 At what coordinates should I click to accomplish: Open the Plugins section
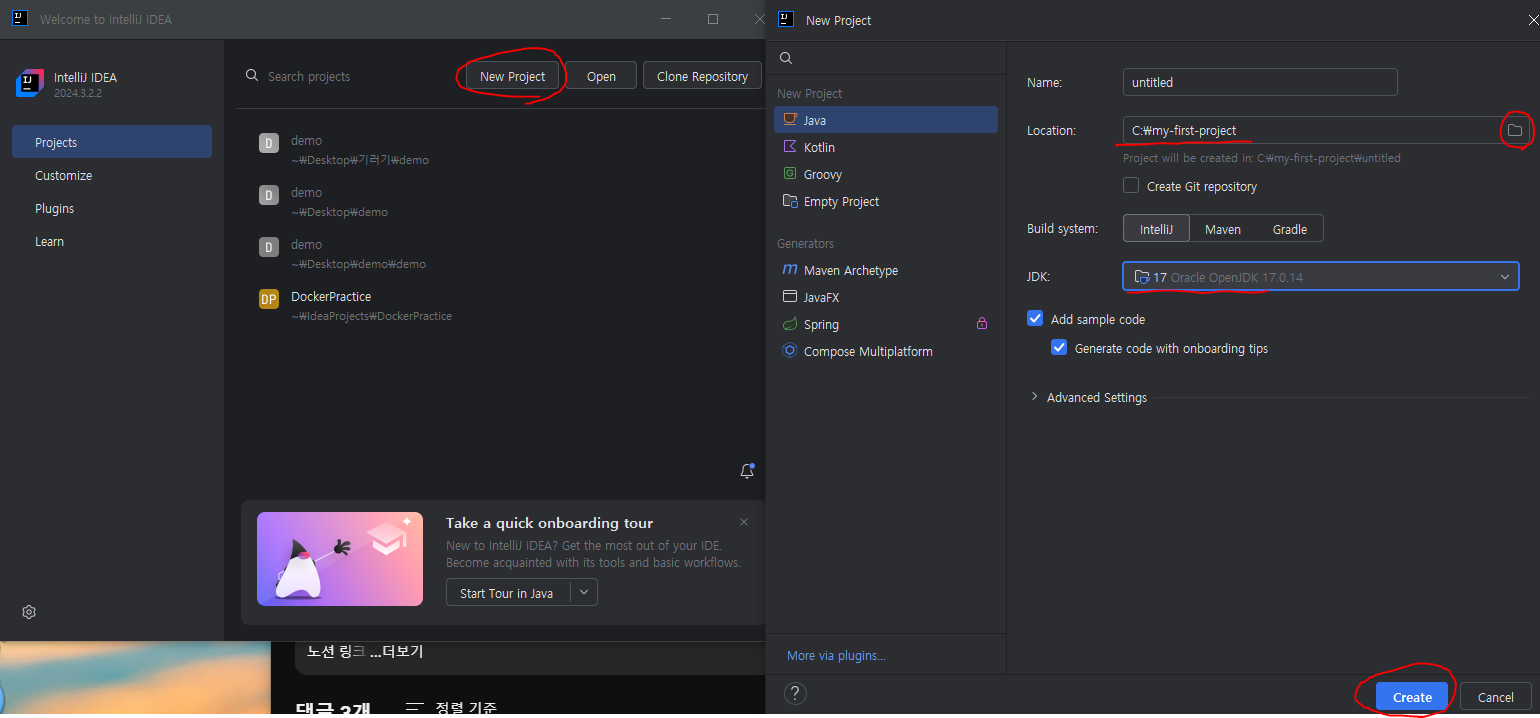[x=54, y=208]
